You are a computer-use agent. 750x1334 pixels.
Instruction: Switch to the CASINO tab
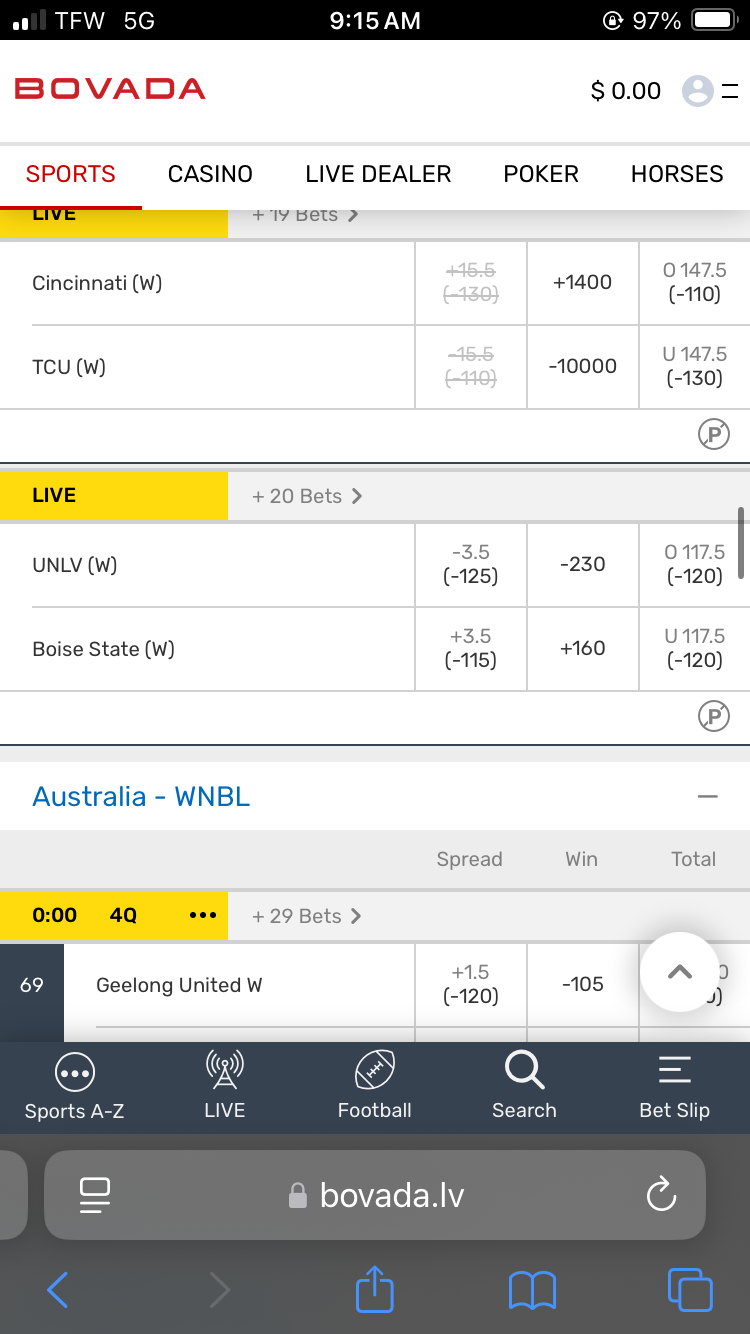coord(210,174)
